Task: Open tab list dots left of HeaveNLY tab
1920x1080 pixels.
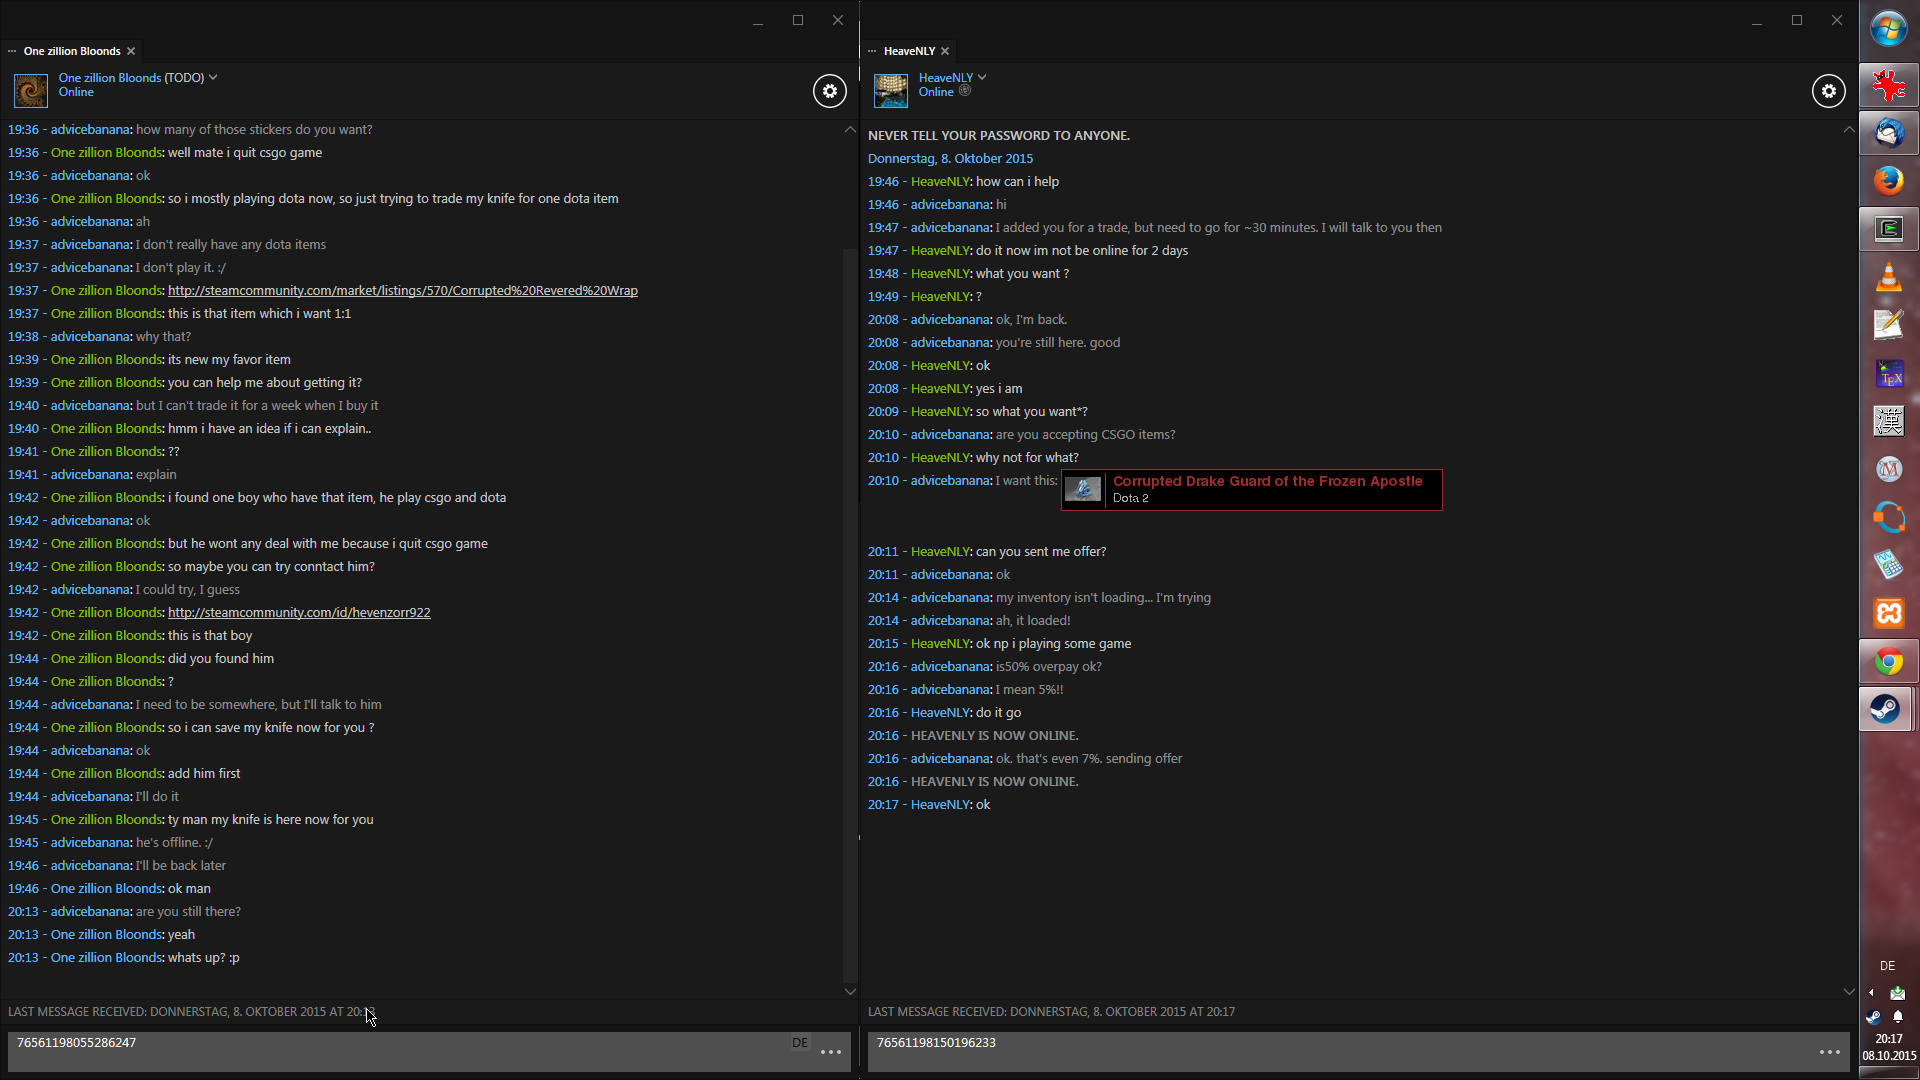Action: tap(872, 51)
